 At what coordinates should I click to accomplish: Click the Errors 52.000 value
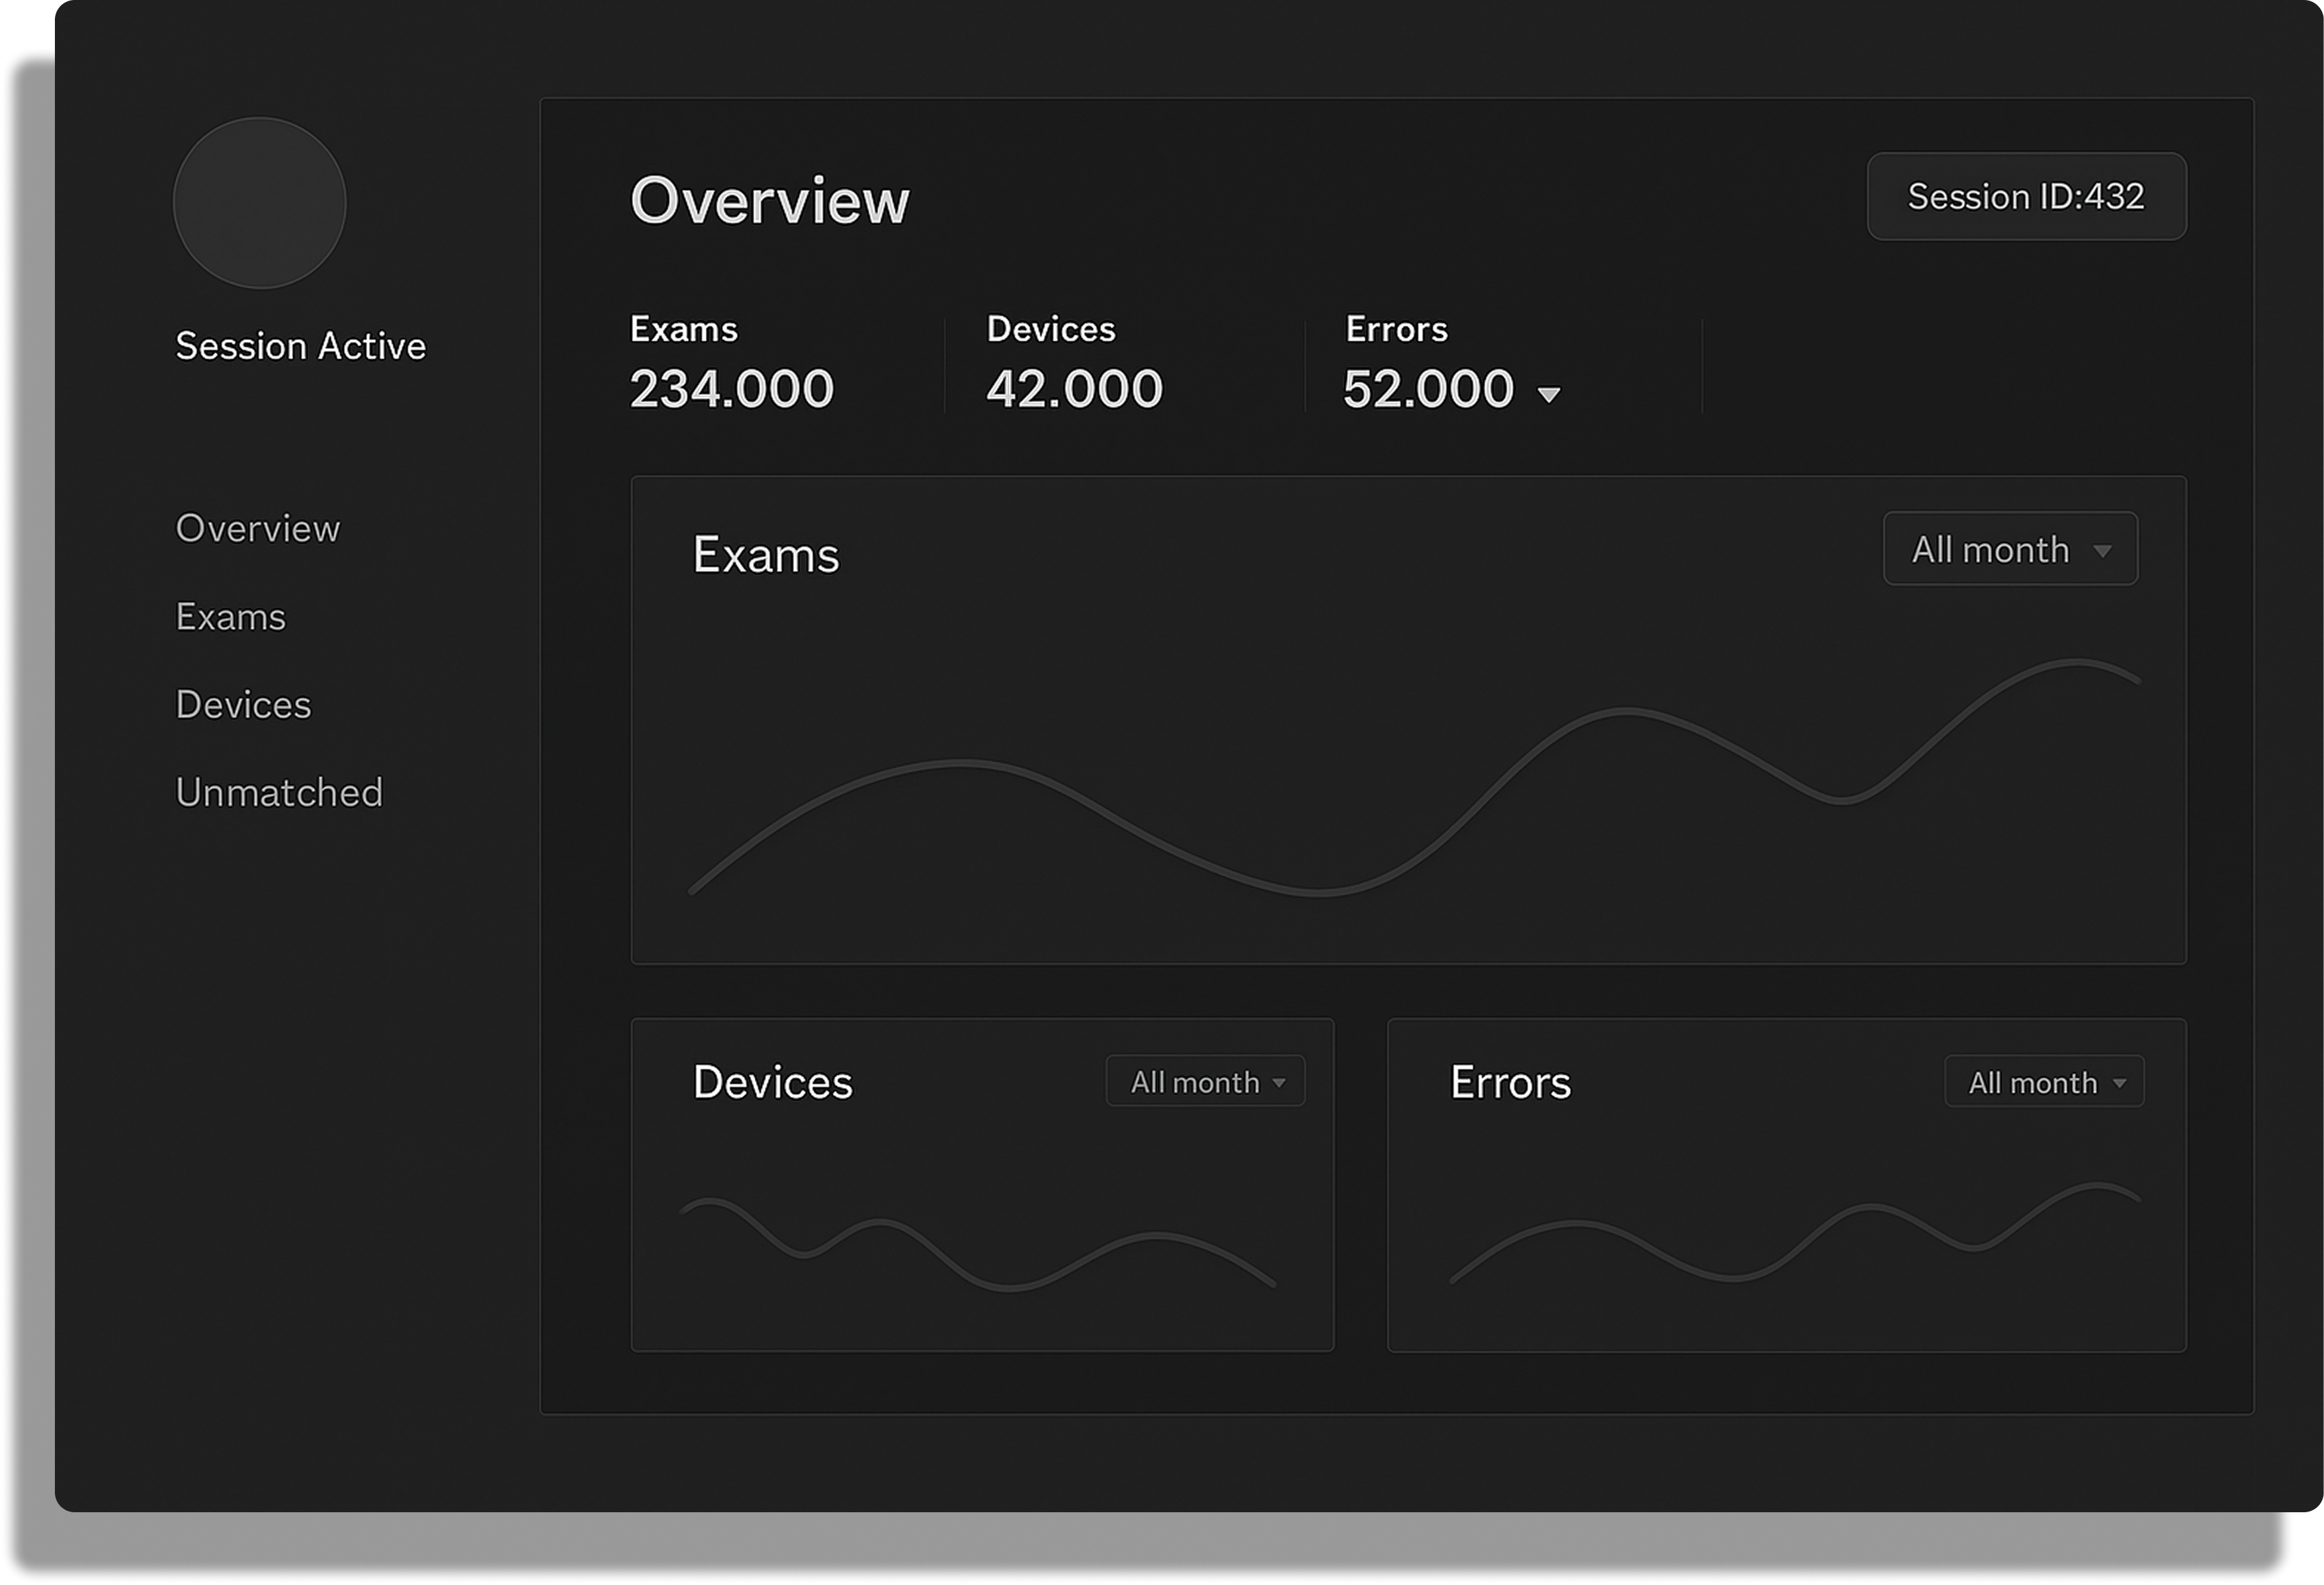point(1428,388)
